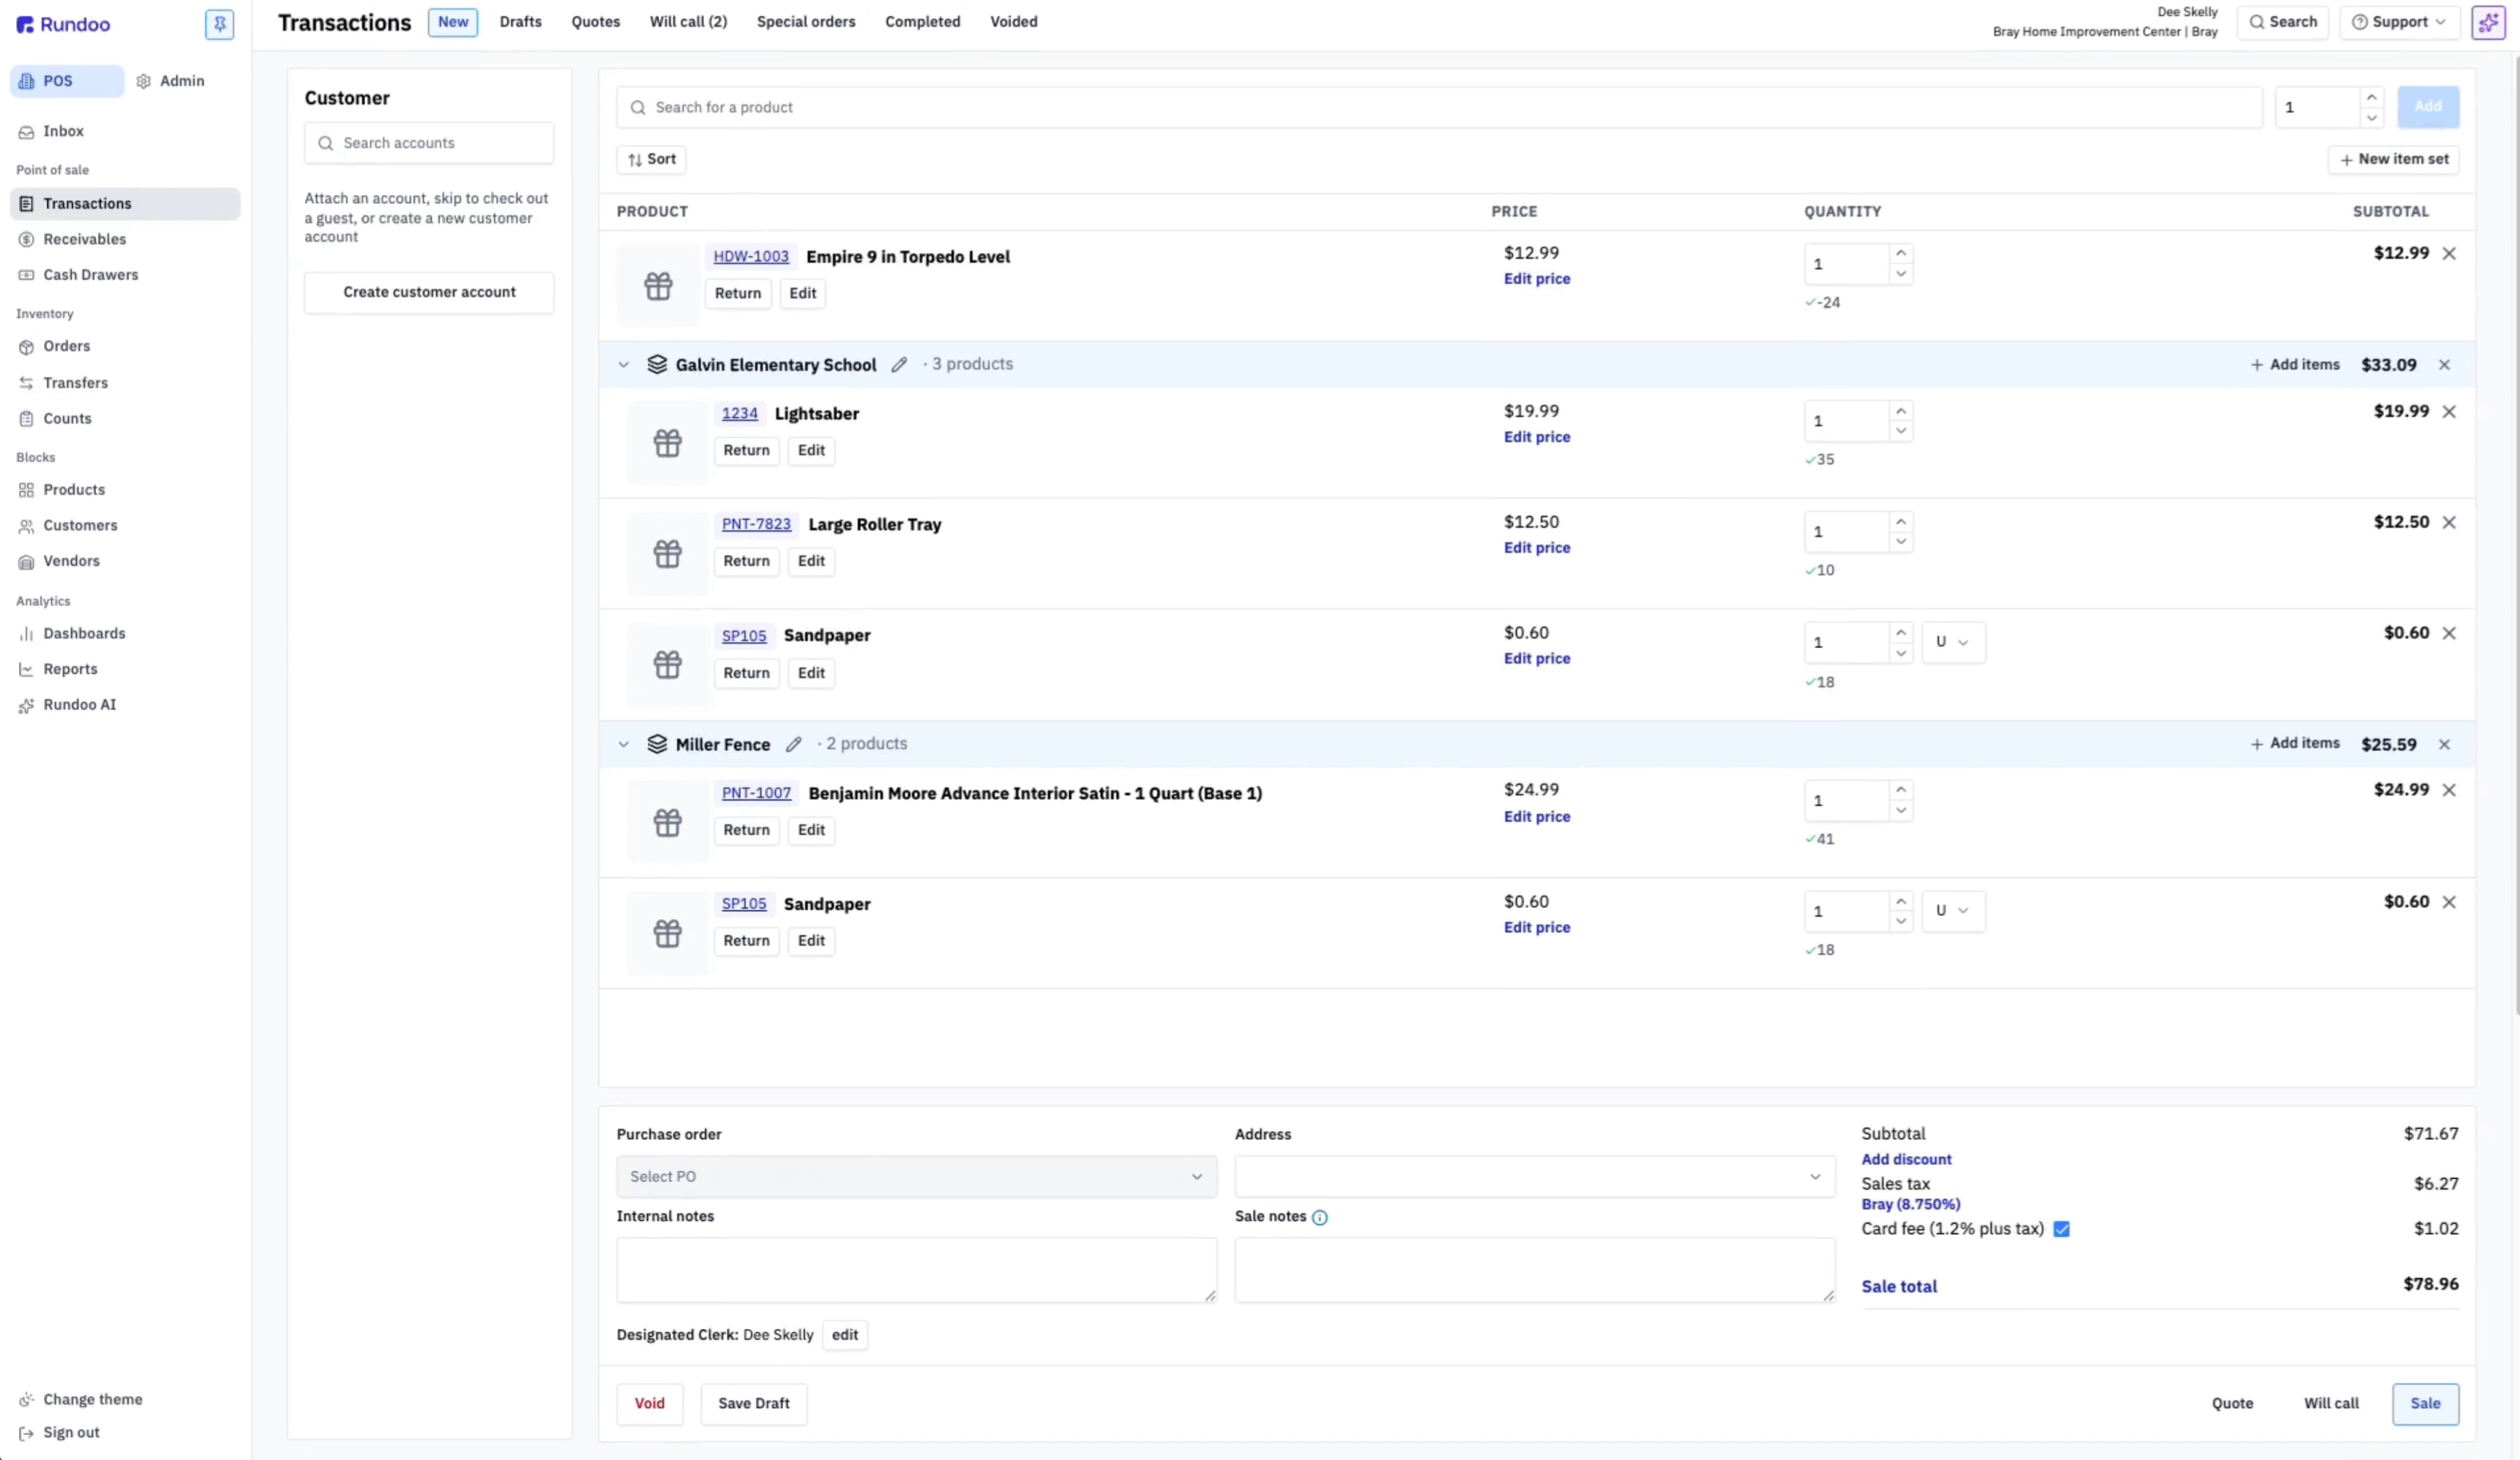Screen dimensions: 2520x1460
Task: Toggle the Card fee checkbox
Action: 2061,1229
